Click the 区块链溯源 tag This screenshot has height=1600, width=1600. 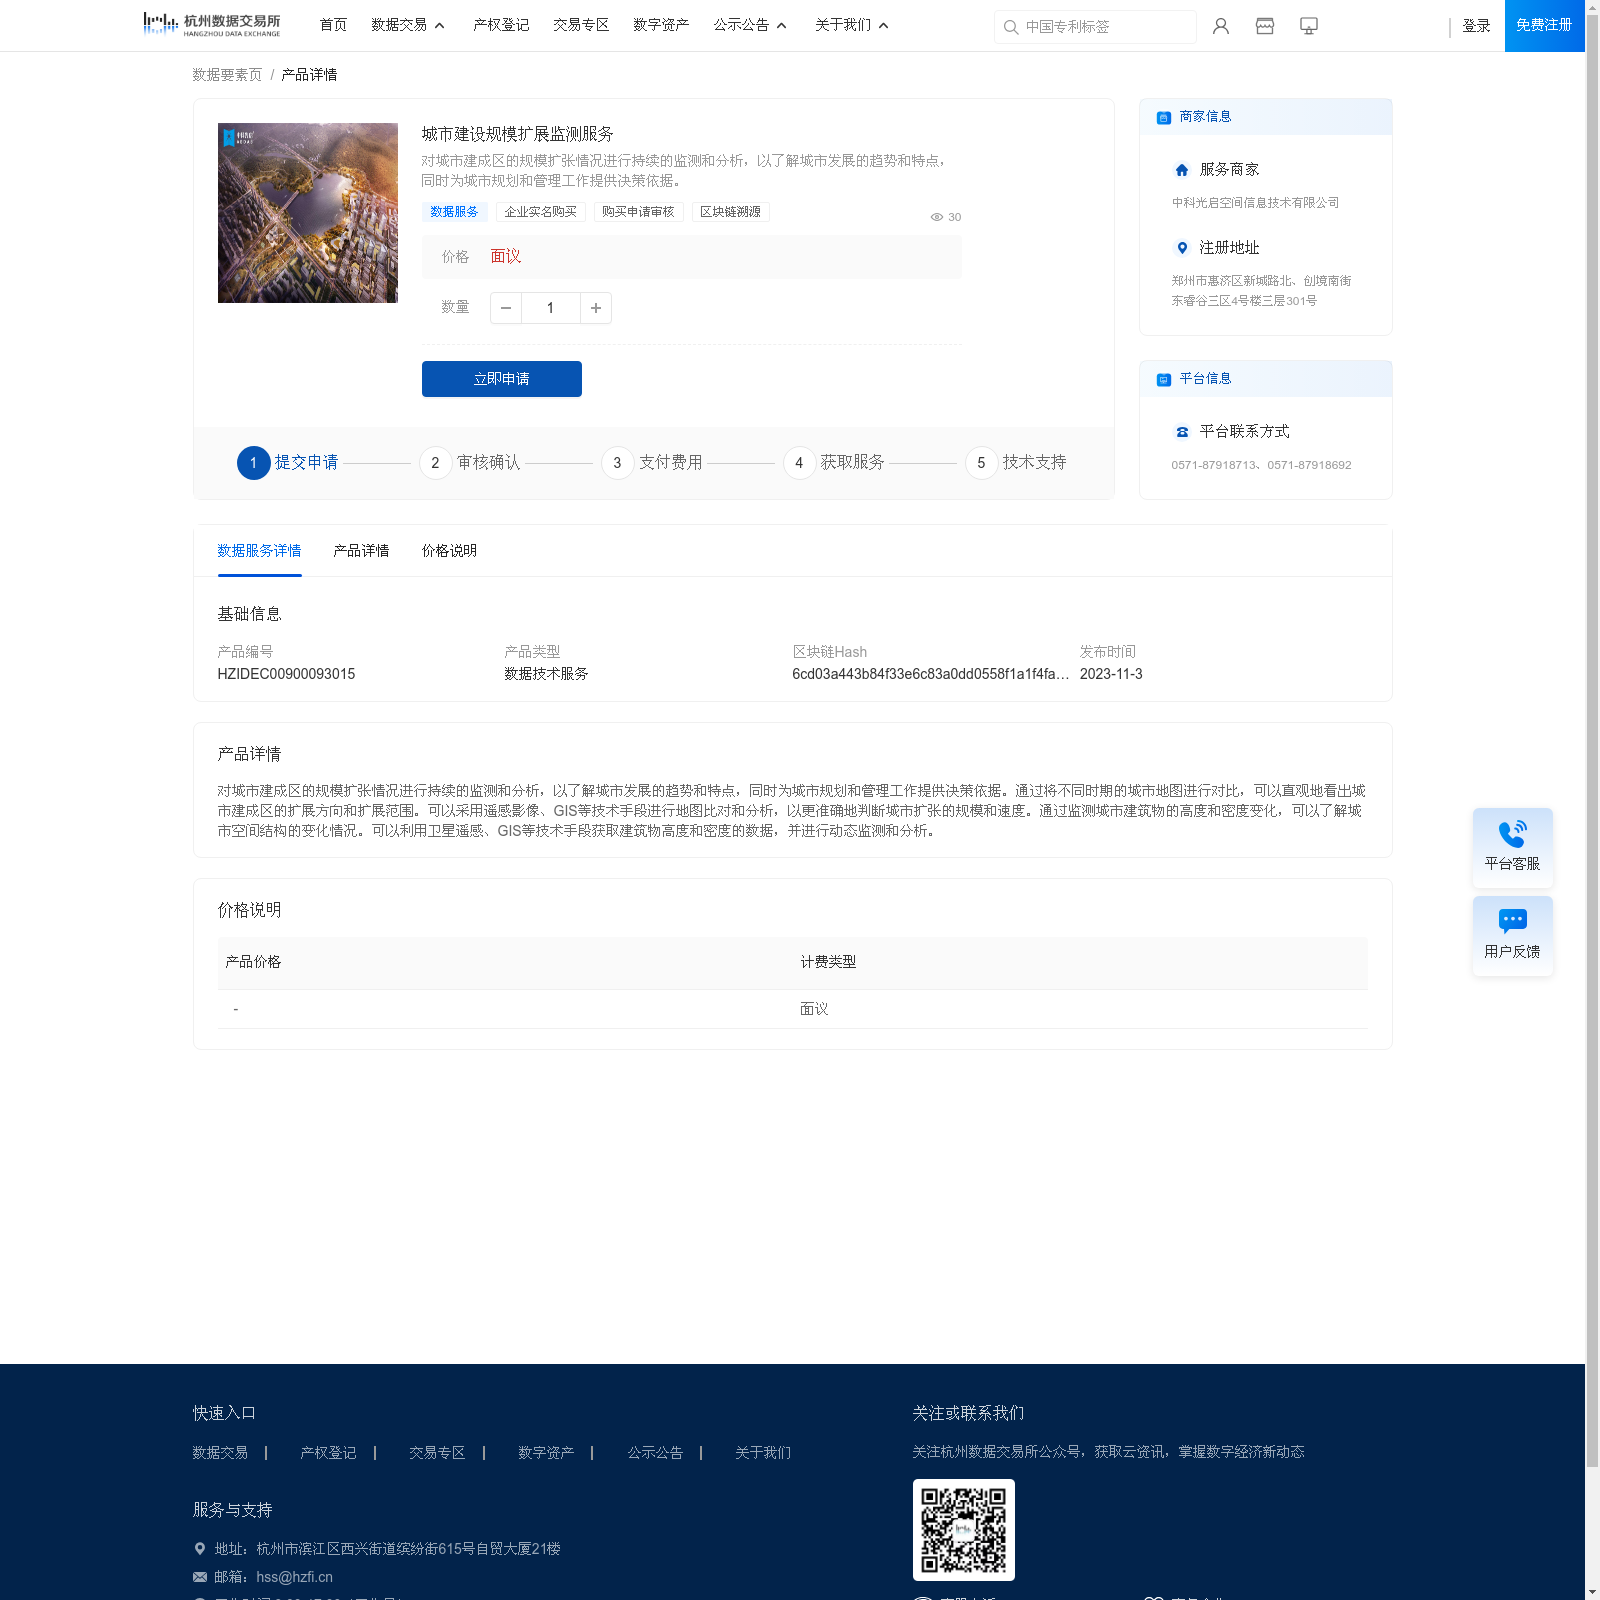[730, 212]
